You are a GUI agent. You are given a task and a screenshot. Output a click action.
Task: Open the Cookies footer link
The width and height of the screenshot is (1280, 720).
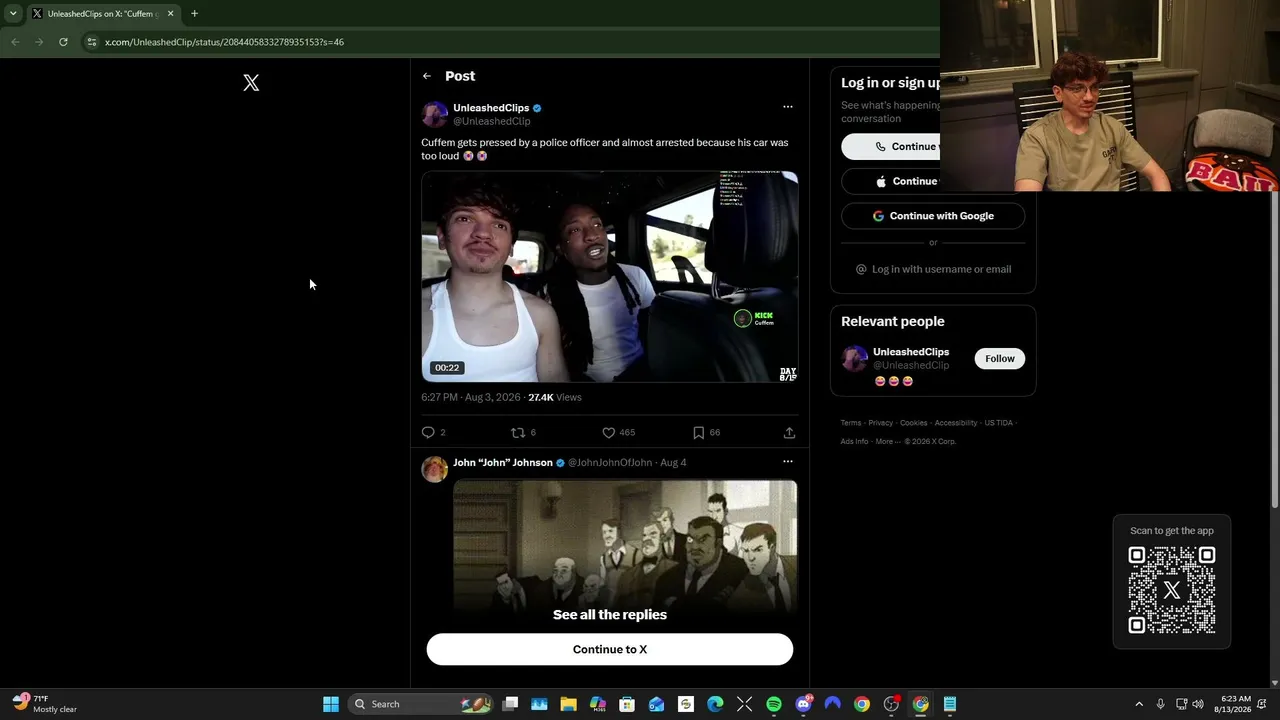click(x=913, y=423)
